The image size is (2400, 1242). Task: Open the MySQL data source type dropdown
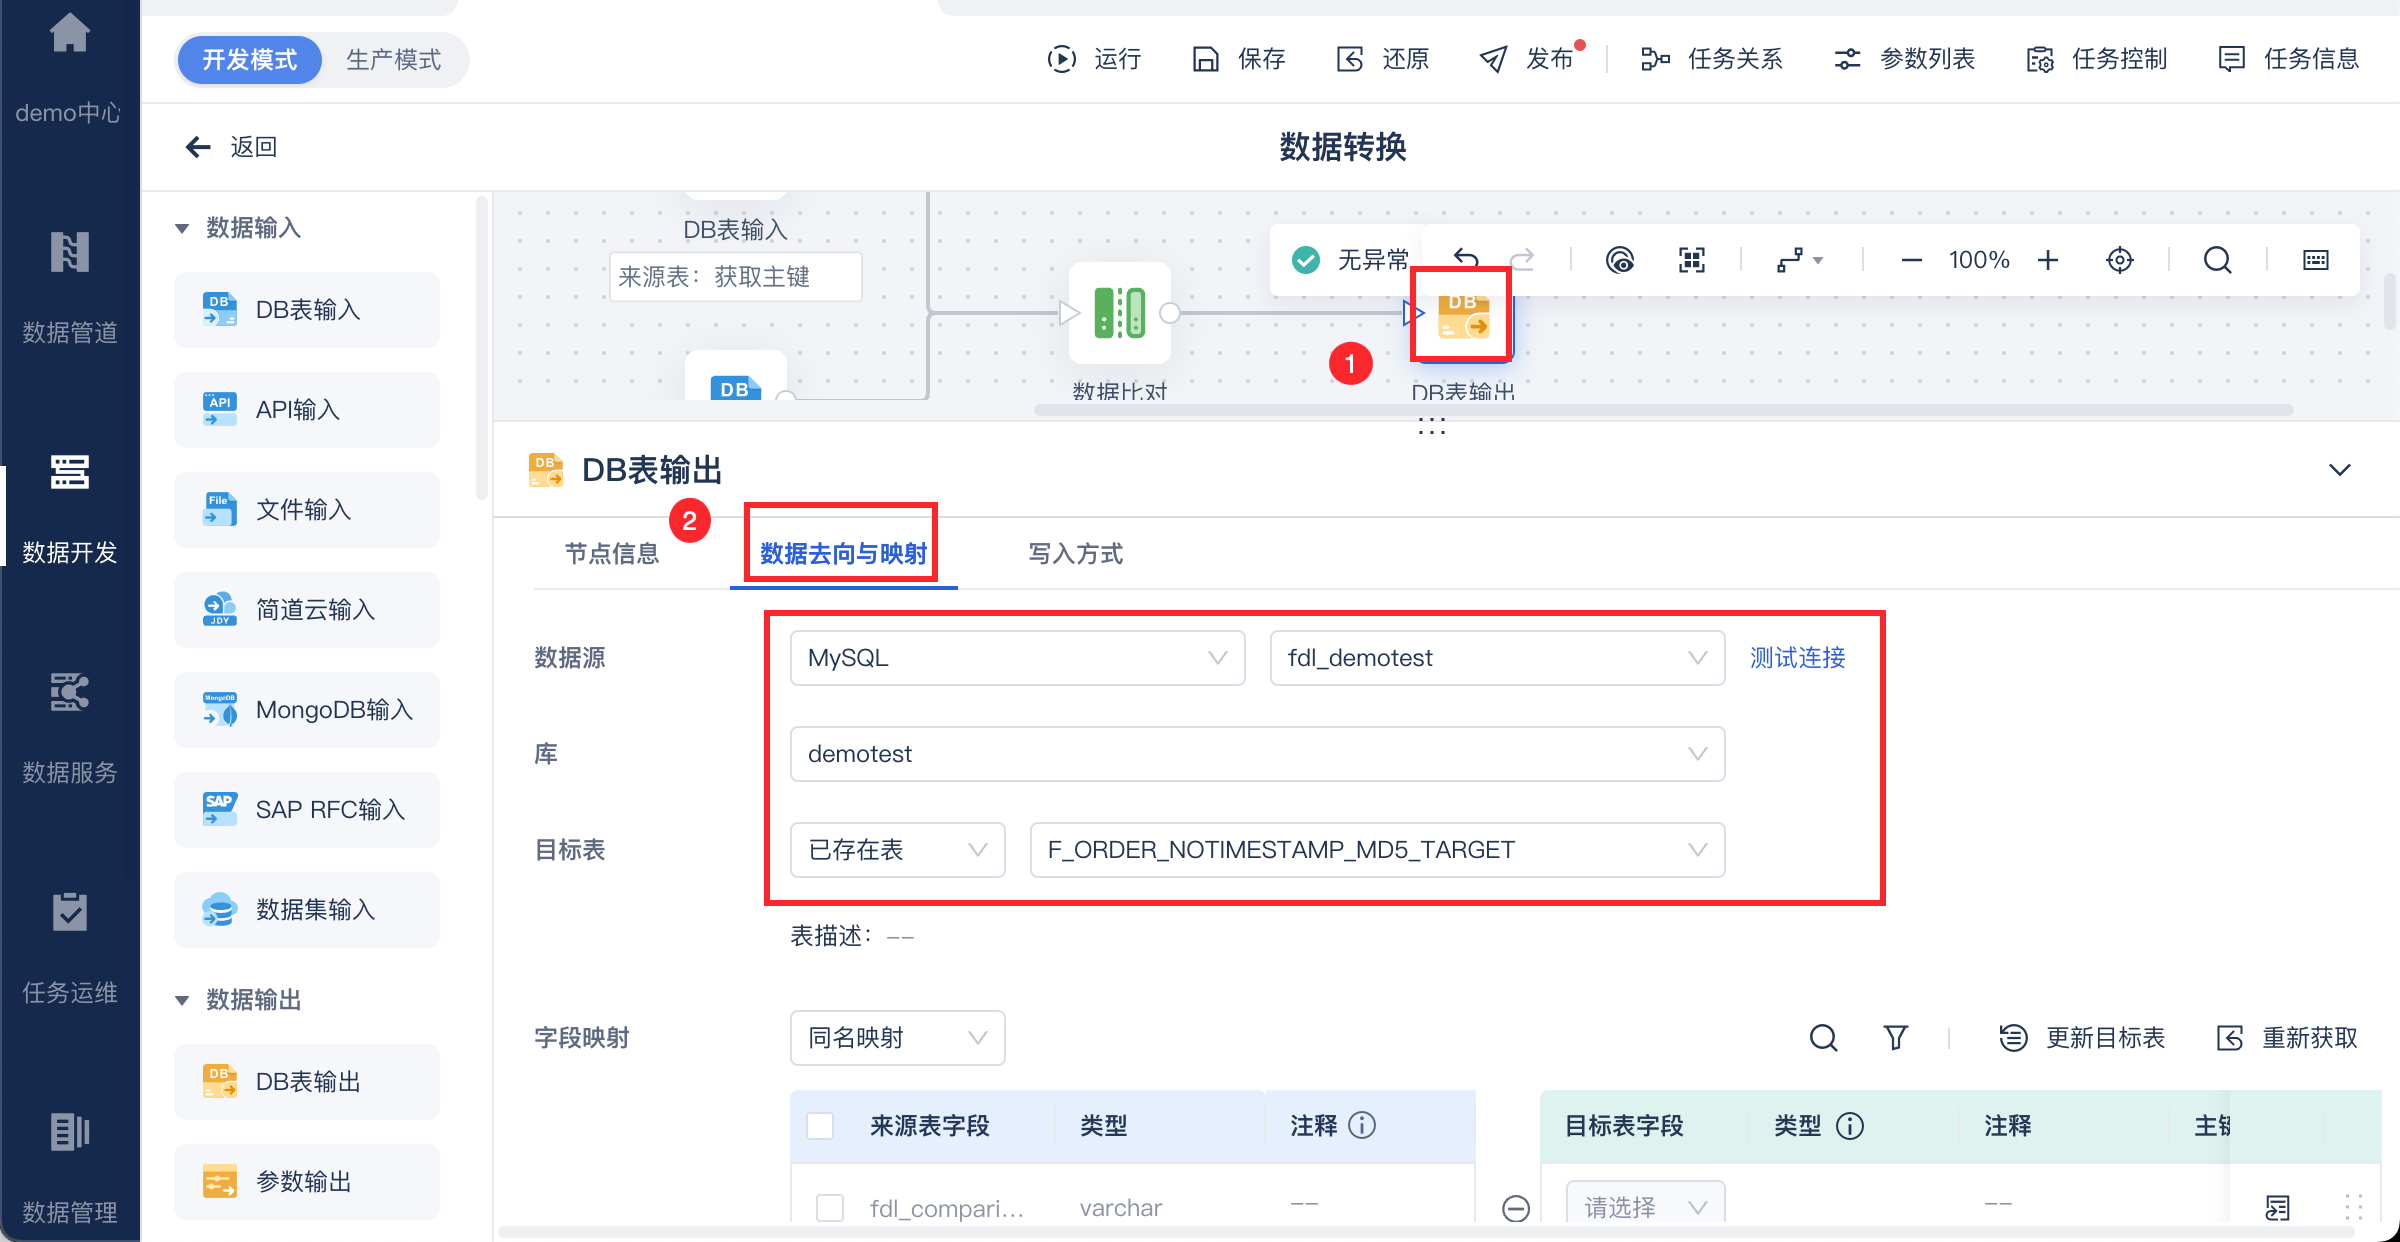[x=1016, y=658]
